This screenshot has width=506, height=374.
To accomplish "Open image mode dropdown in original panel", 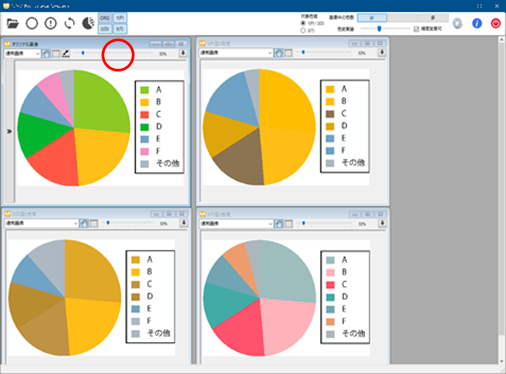I will point(22,53).
